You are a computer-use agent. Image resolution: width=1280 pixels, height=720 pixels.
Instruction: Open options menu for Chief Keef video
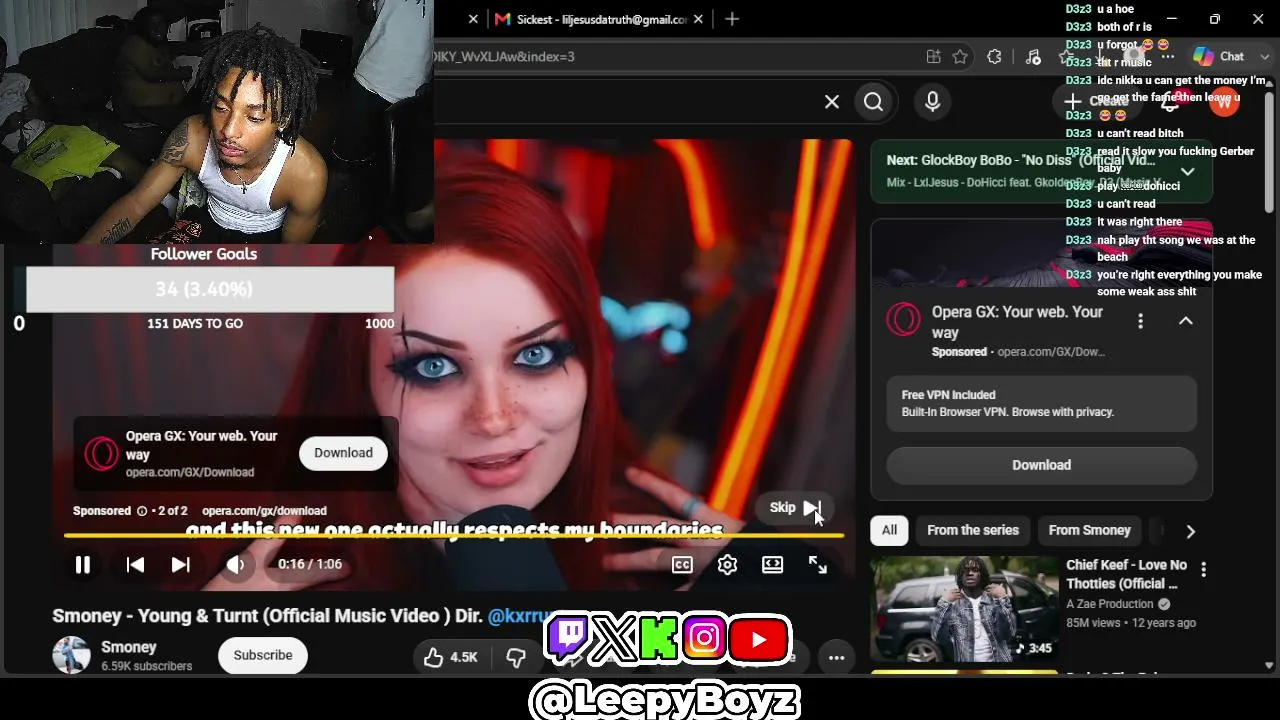[x=1203, y=569]
